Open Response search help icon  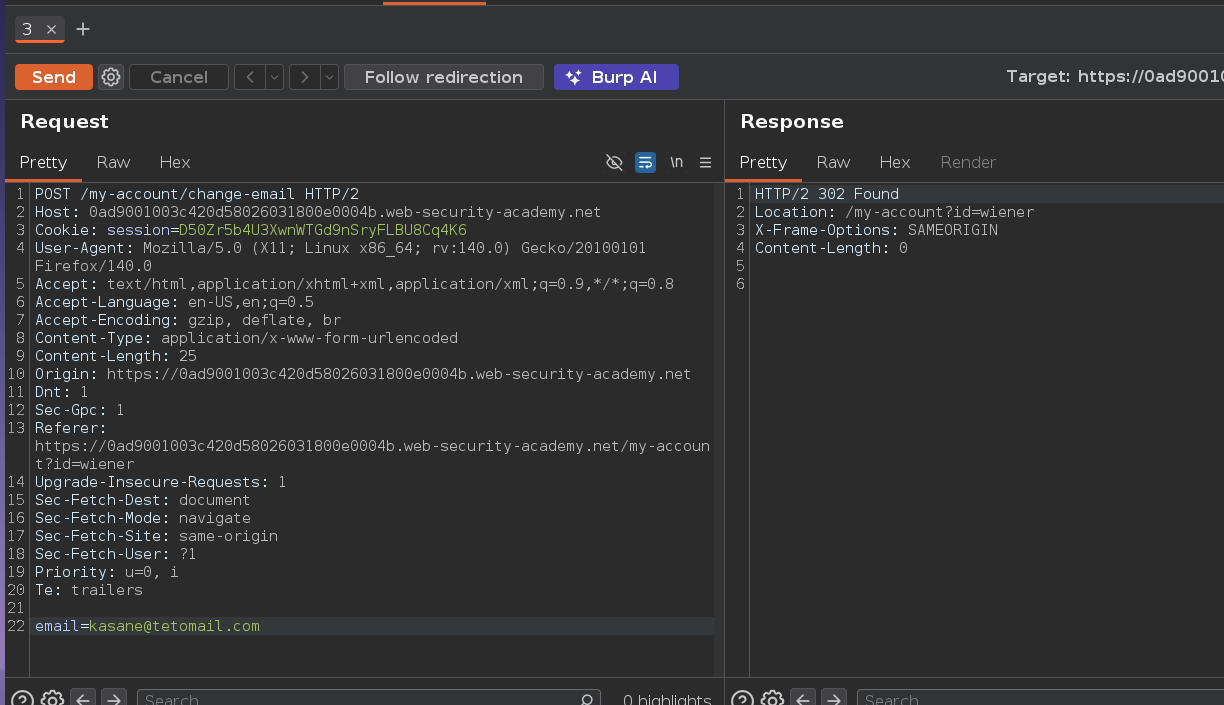[x=742, y=700]
